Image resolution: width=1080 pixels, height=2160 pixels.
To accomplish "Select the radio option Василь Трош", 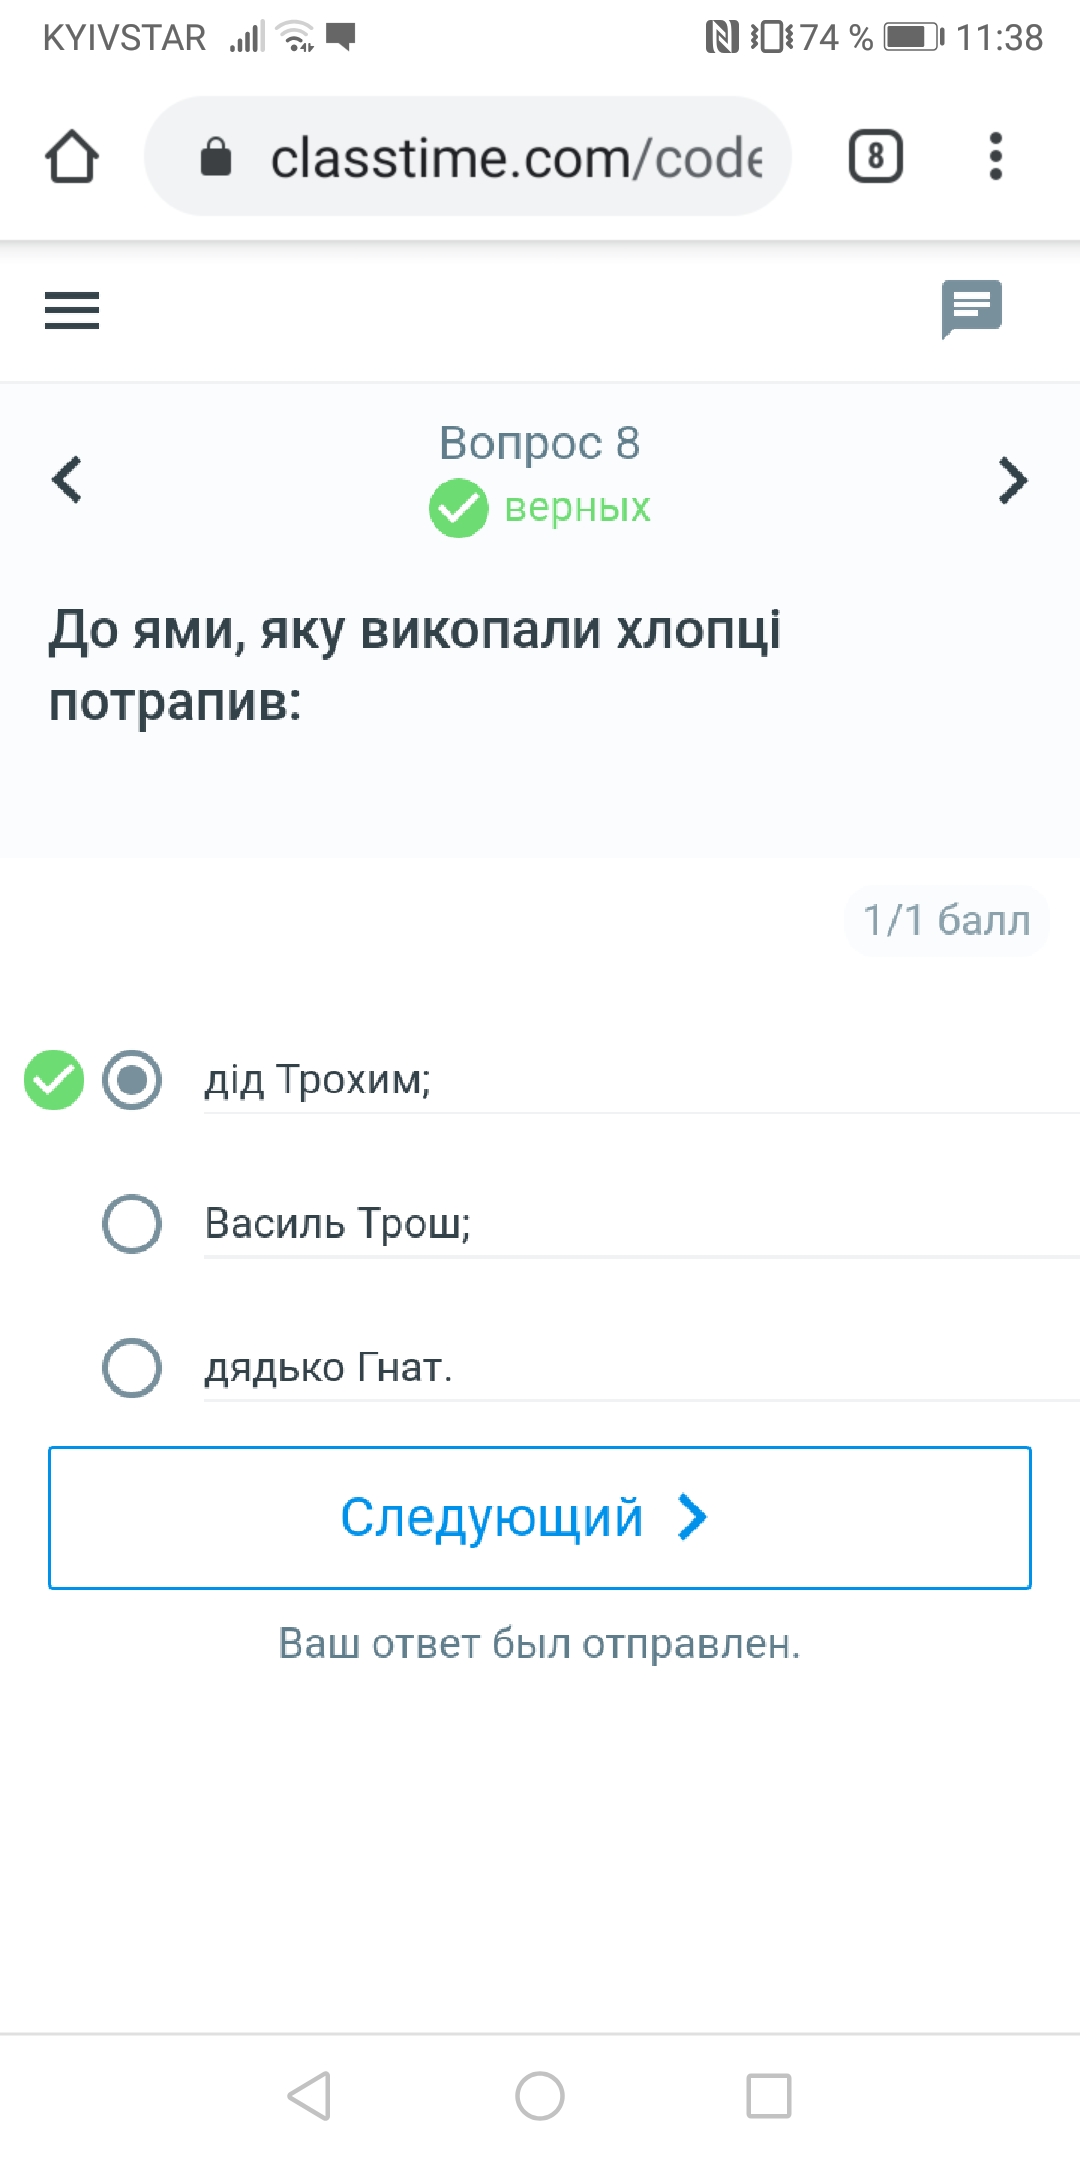I will (132, 1224).
